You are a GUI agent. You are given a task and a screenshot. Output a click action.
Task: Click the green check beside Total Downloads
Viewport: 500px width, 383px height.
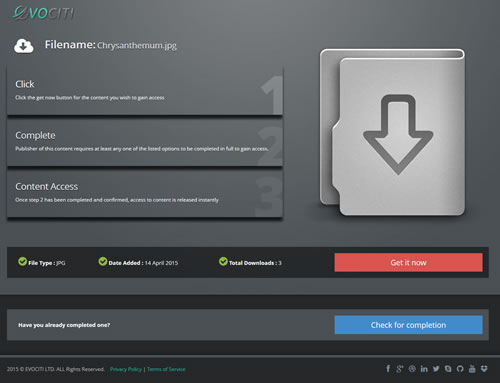point(223,262)
